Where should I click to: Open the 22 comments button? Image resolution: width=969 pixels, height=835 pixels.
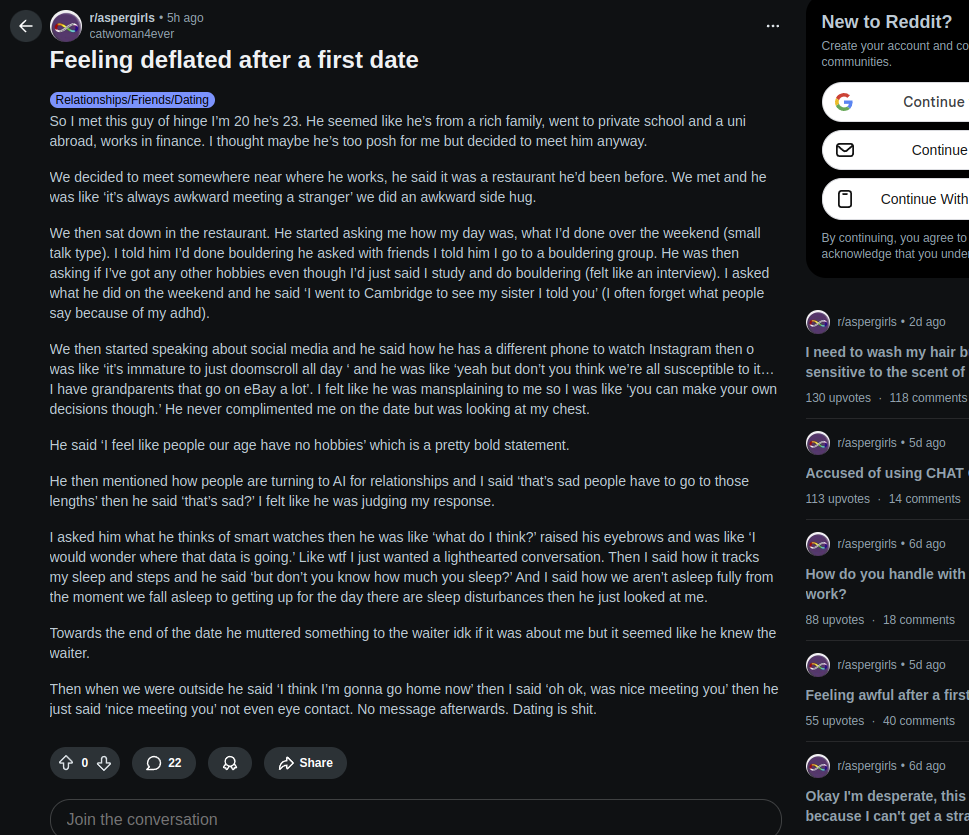click(x=164, y=763)
